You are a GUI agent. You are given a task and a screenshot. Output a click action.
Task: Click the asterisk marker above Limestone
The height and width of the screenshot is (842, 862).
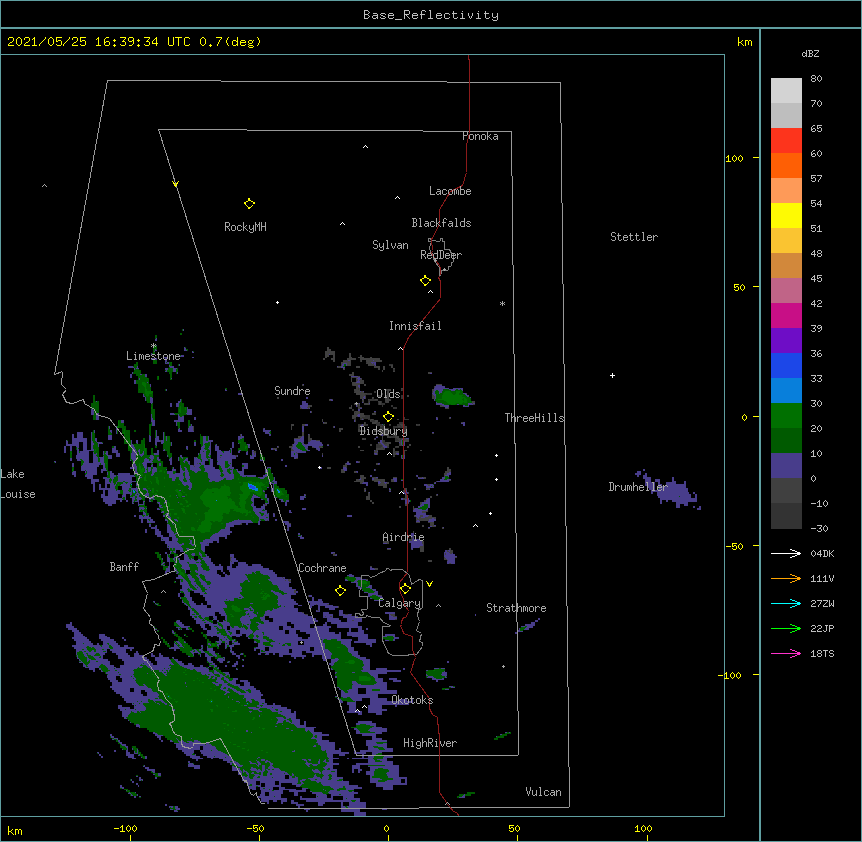coord(153,346)
